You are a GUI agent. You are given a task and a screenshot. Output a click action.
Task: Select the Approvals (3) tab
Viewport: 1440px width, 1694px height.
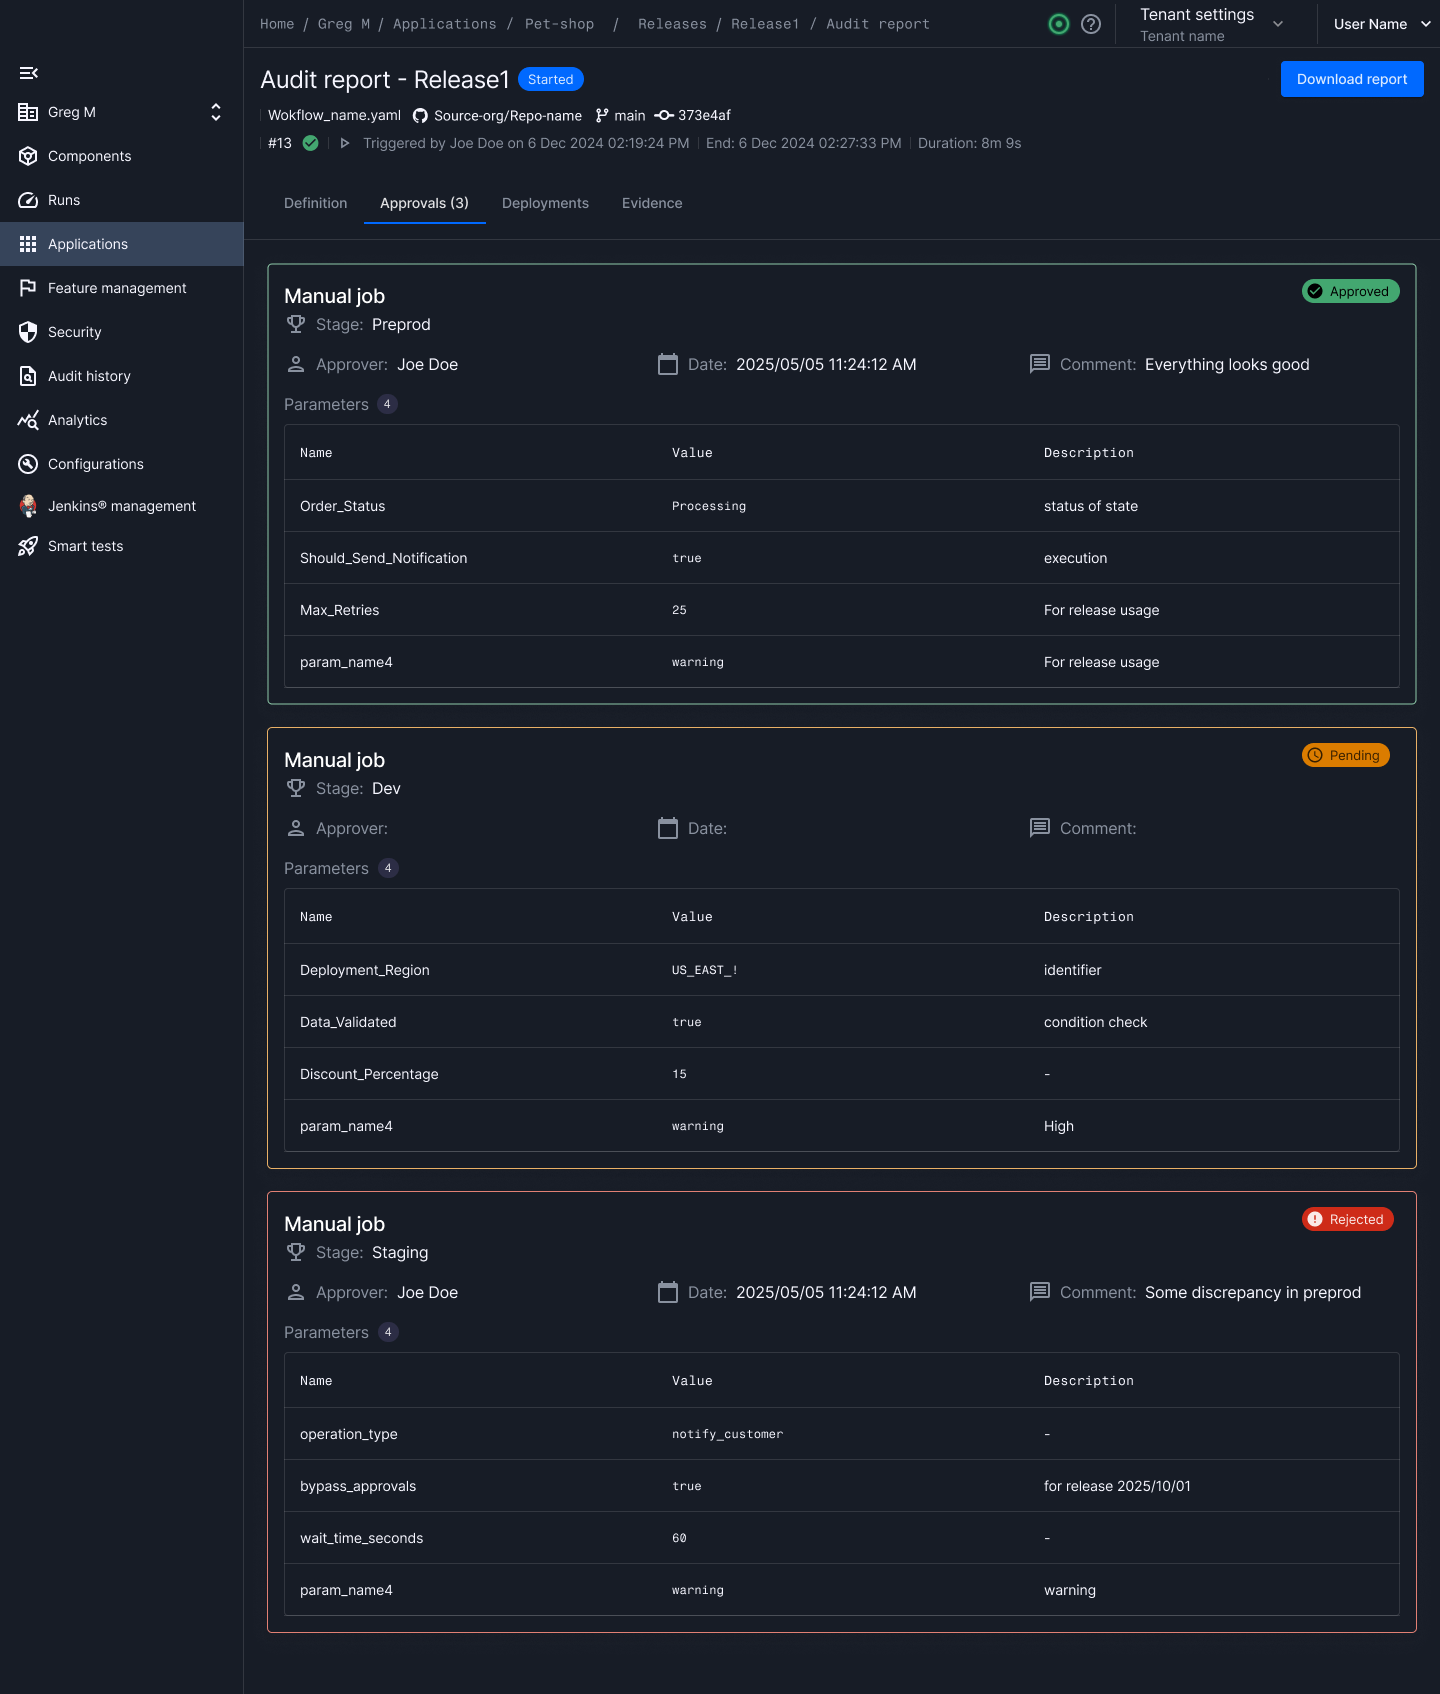[424, 203]
